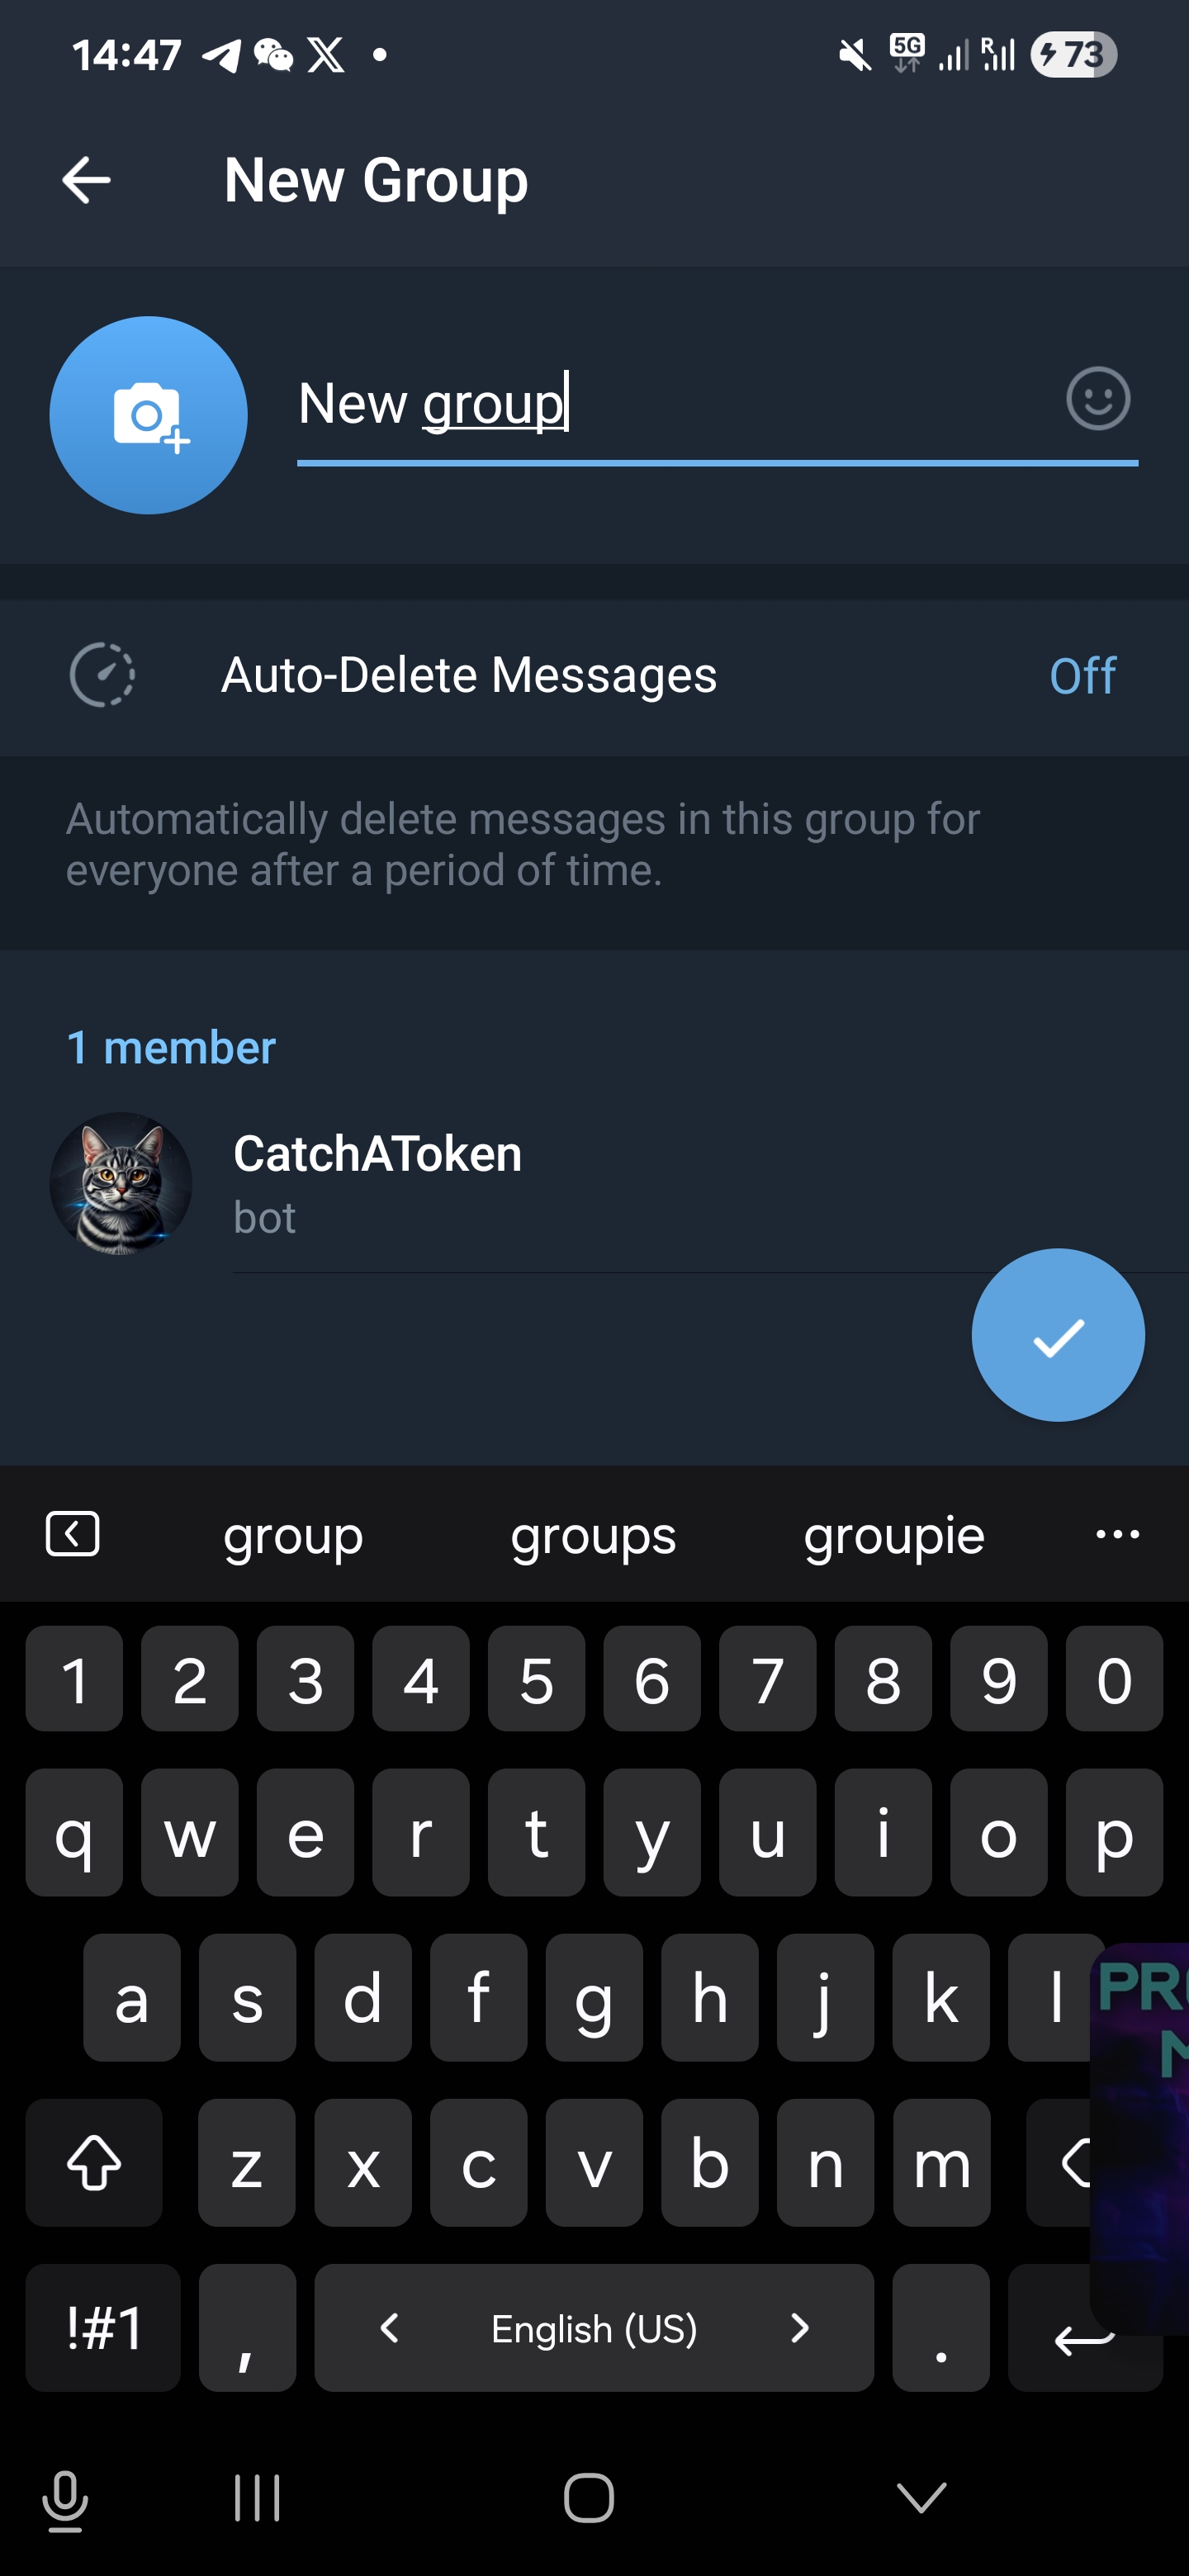The width and height of the screenshot is (1189, 2576).
Task: Switch to symbols with the !#1 key
Action: coord(103,2328)
